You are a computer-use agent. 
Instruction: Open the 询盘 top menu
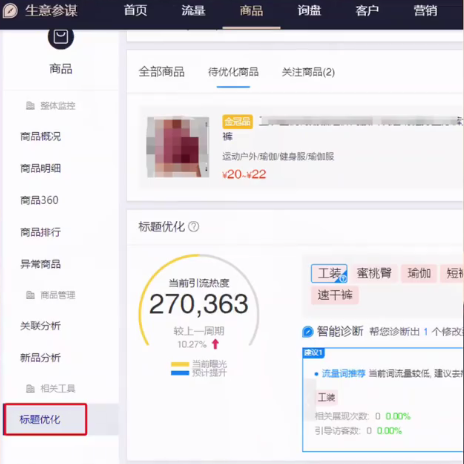(x=309, y=11)
